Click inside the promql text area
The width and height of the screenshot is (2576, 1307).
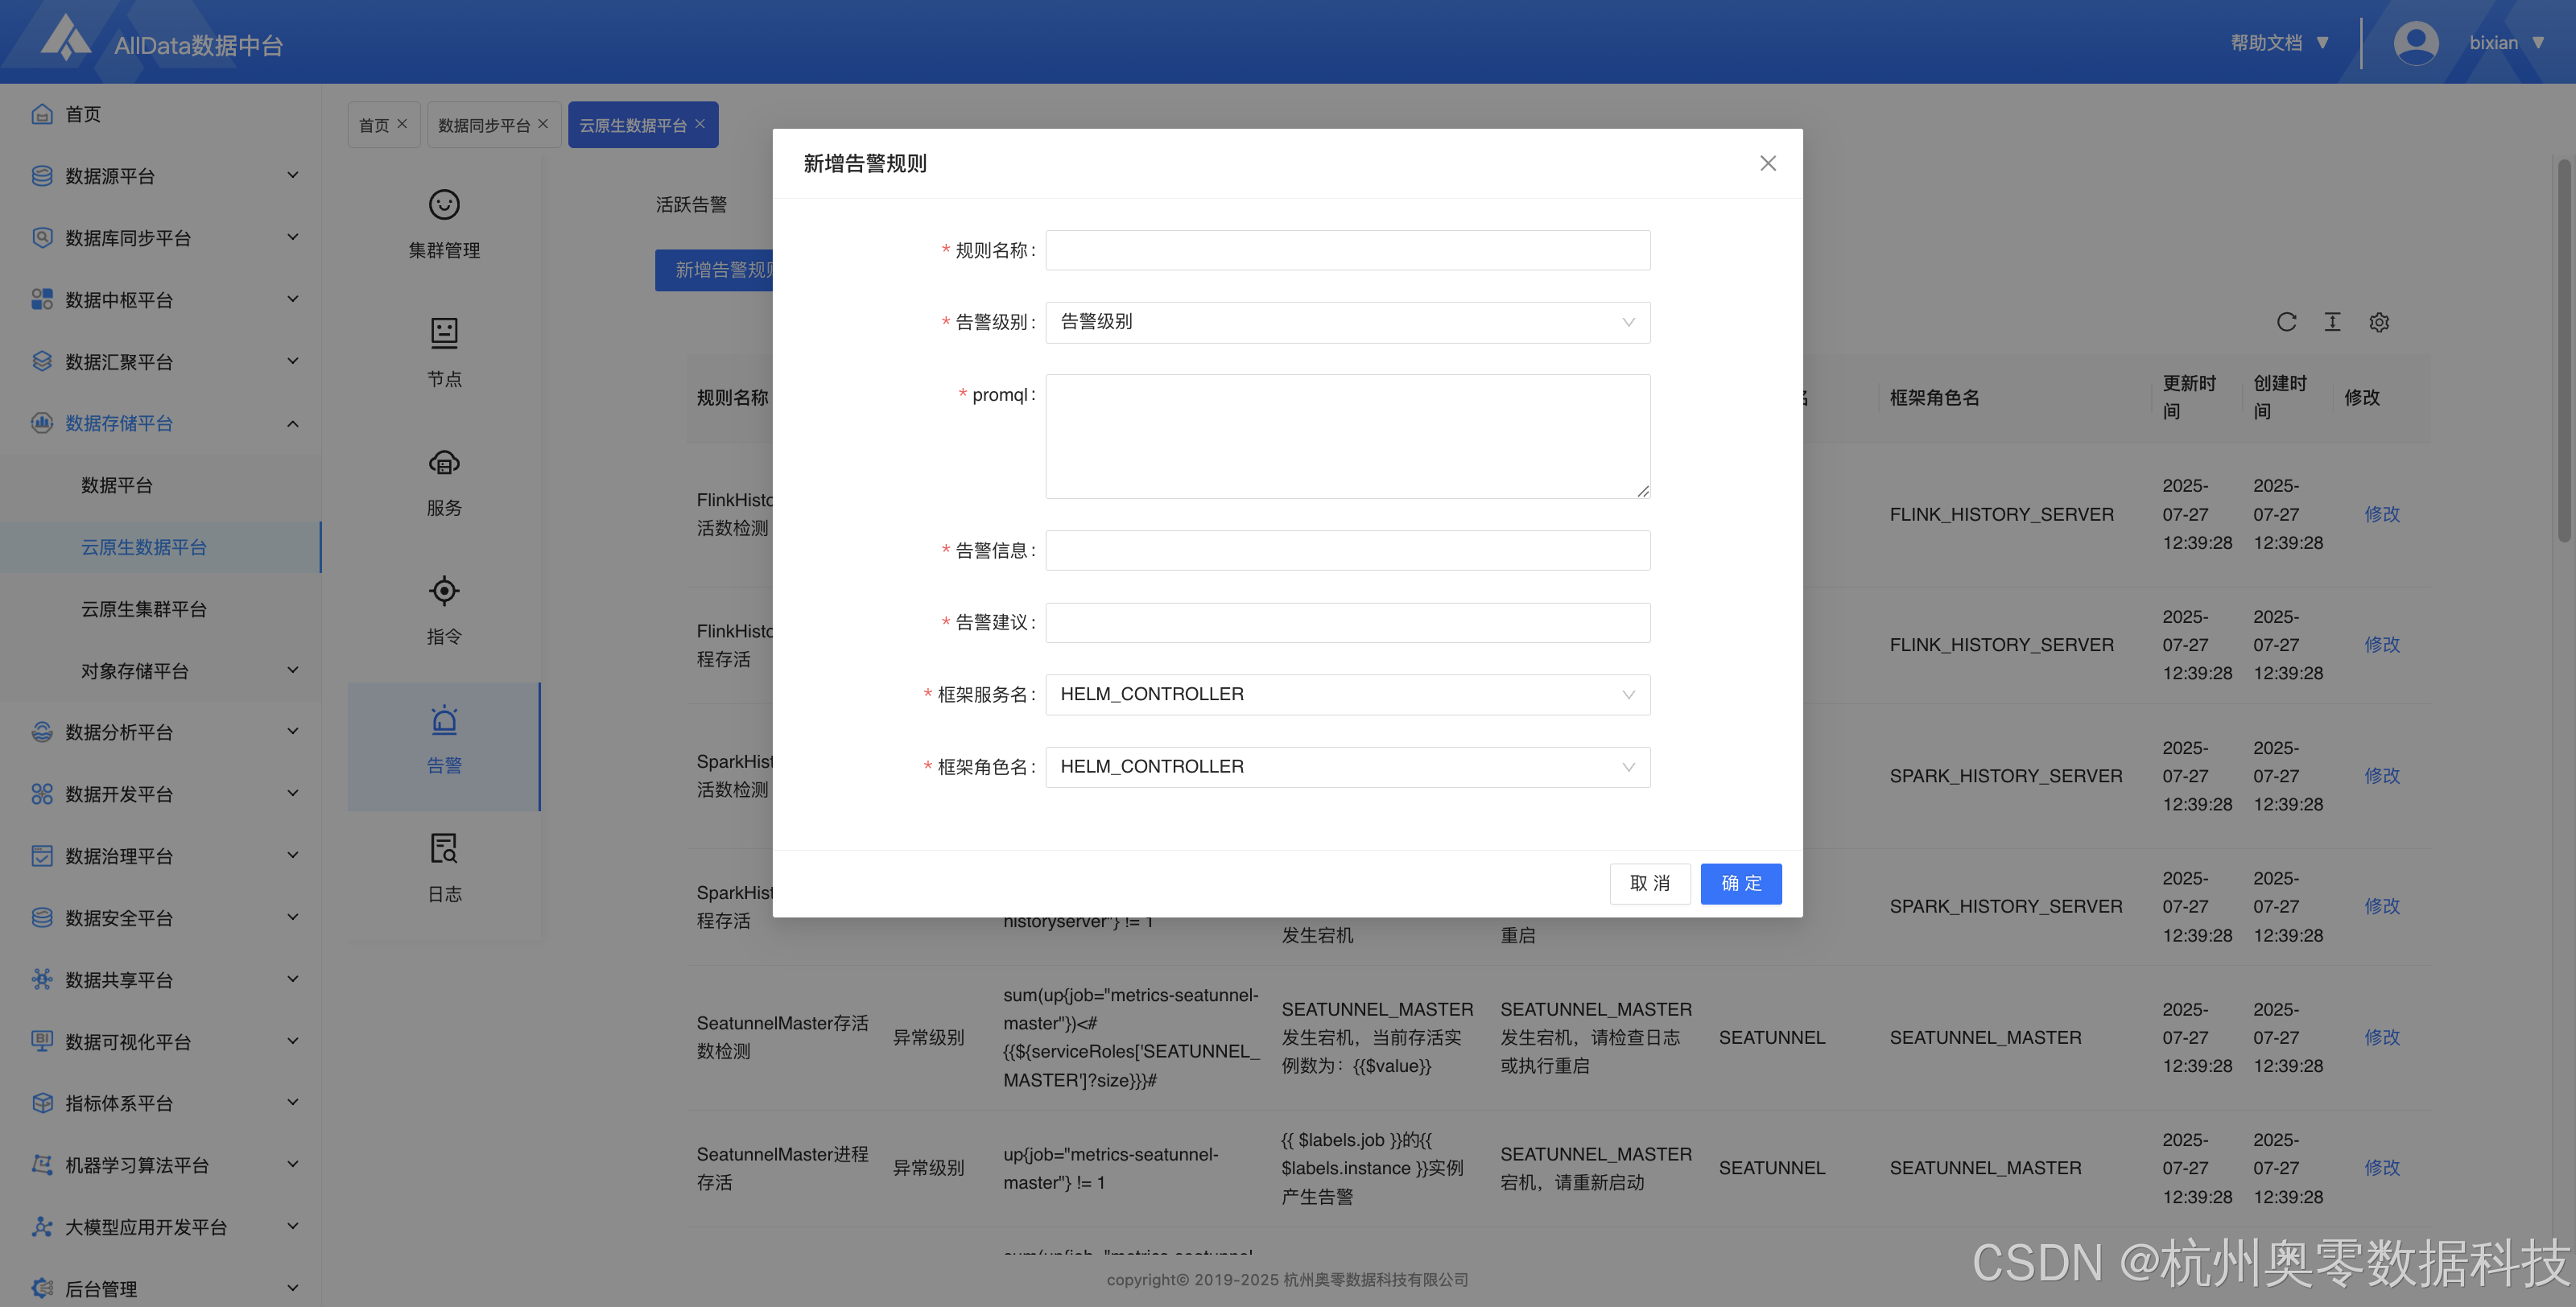click(x=1346, y=436)
